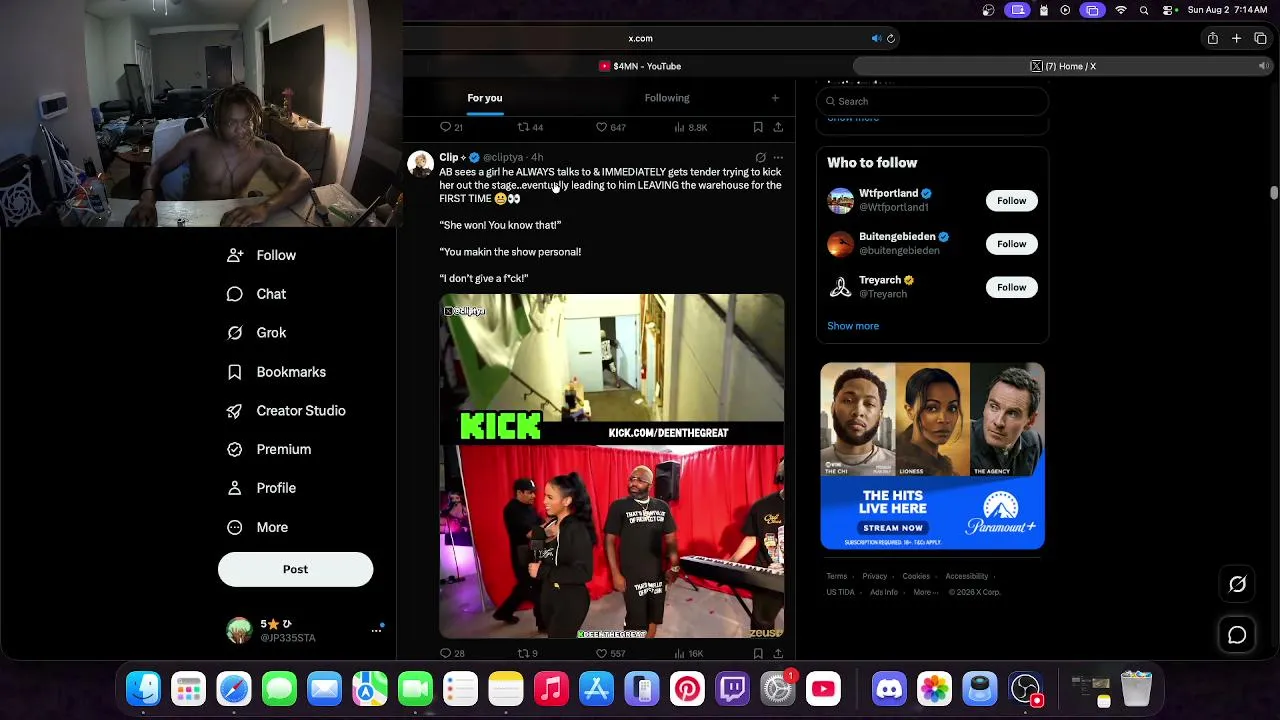Play the Clip post video
The width and height of the screenshot is (1280, 720).
(x=612, y=466)
